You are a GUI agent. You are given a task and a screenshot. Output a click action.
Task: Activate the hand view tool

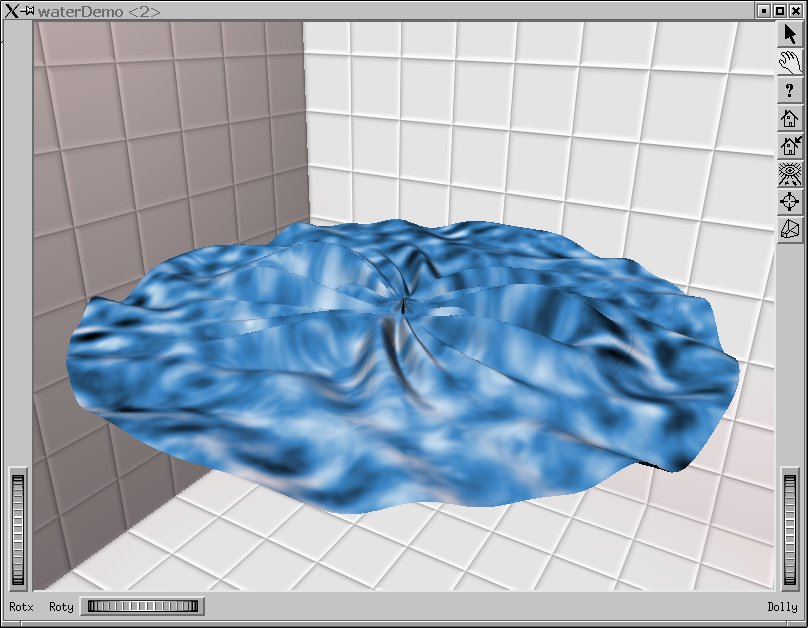pos(789,63)
